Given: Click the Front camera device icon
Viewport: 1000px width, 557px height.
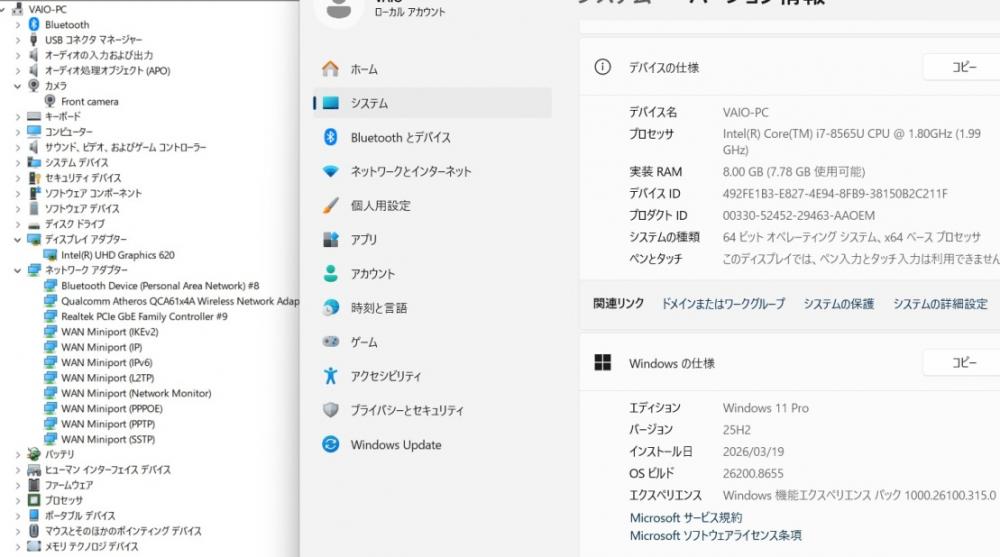Looking at the screenshot, I should point(50,101).
